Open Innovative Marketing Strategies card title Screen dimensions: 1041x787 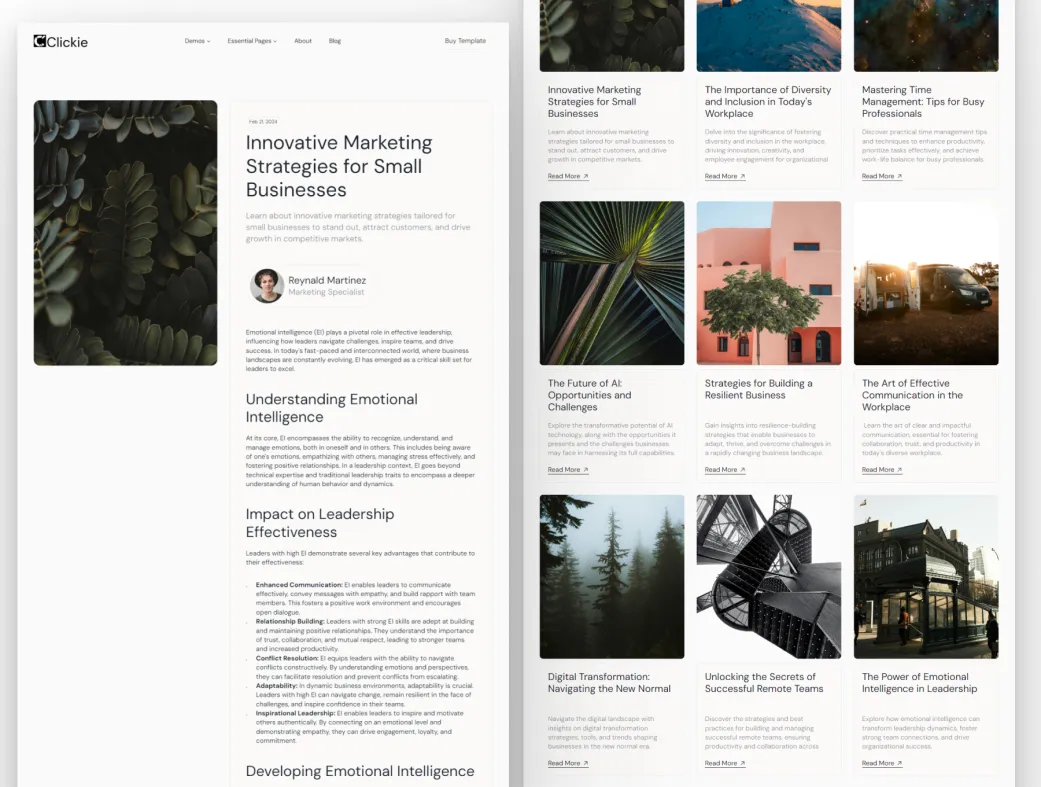[594, 102]
